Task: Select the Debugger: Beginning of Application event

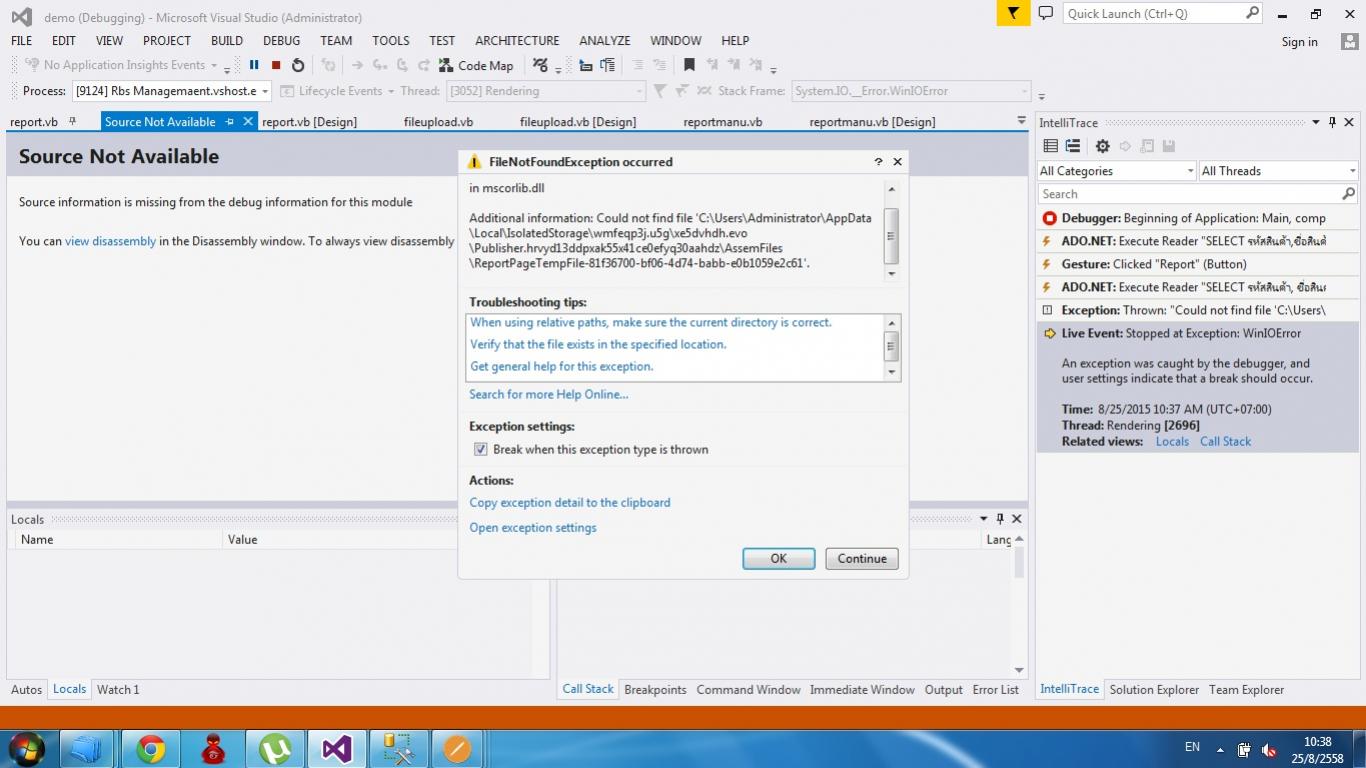Action: 1197,218
